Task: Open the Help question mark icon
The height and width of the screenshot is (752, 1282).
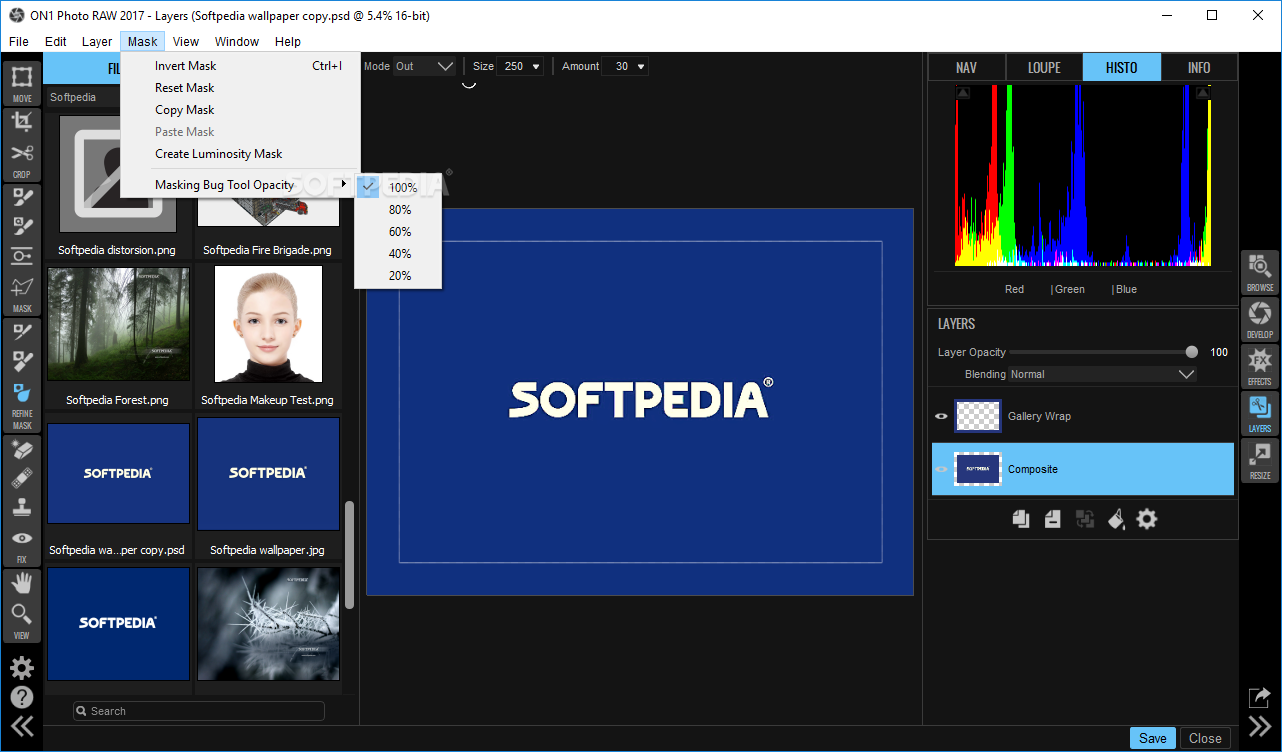Action: pyautogui.click(x=22, y=697)
